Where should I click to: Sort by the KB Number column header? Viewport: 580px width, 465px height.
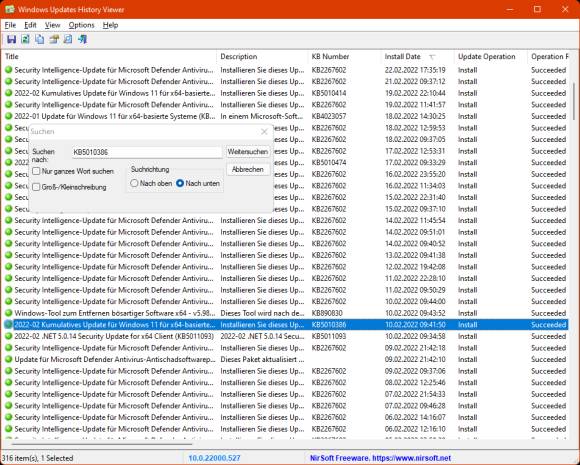[x=344, y=57]
